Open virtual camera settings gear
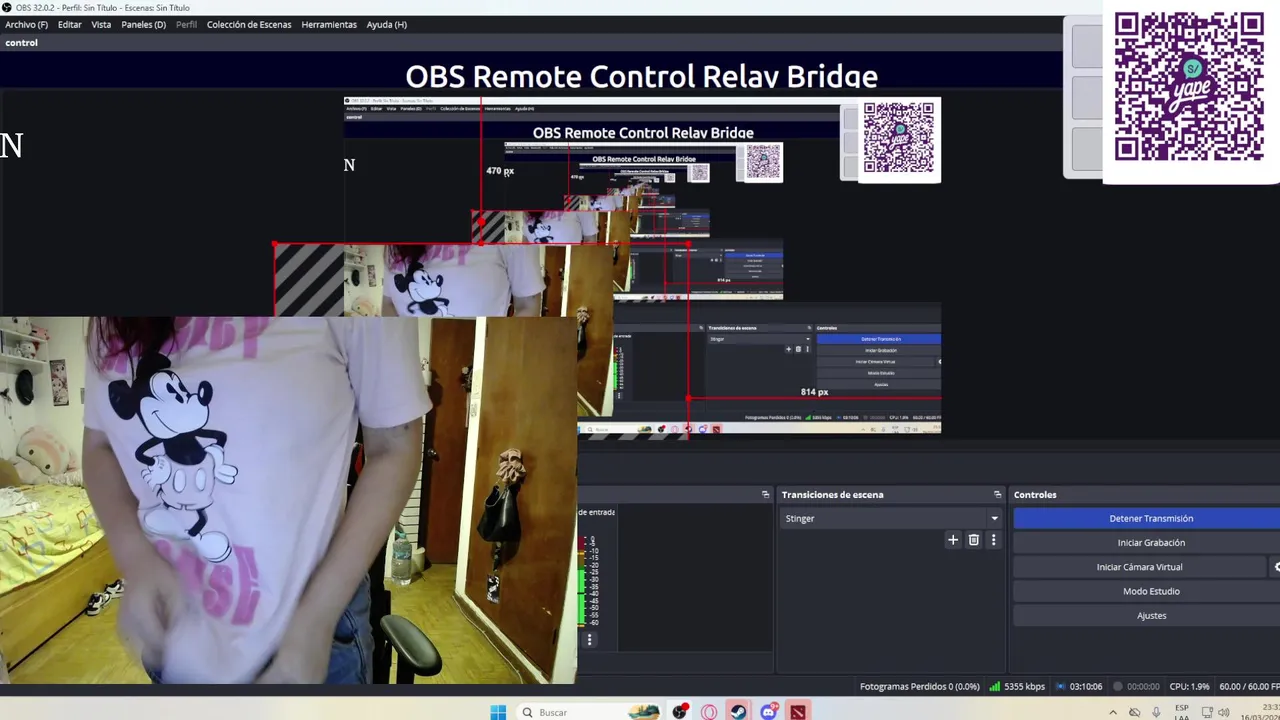The height and width of the screenshot is (720, 1280). click(x=1276, y=567)
